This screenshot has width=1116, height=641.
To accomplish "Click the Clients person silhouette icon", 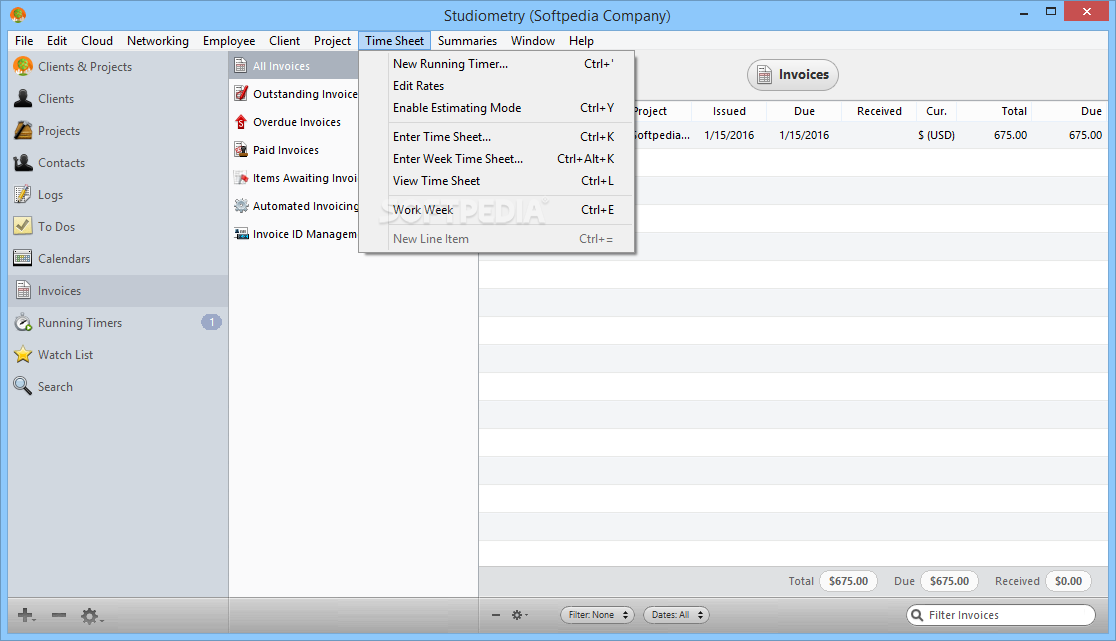I will pos(23,98).
